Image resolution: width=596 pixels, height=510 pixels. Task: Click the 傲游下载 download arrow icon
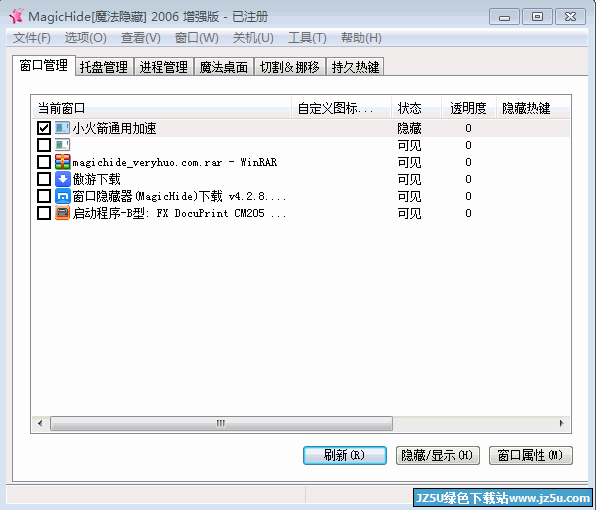(x=62, y=179)
